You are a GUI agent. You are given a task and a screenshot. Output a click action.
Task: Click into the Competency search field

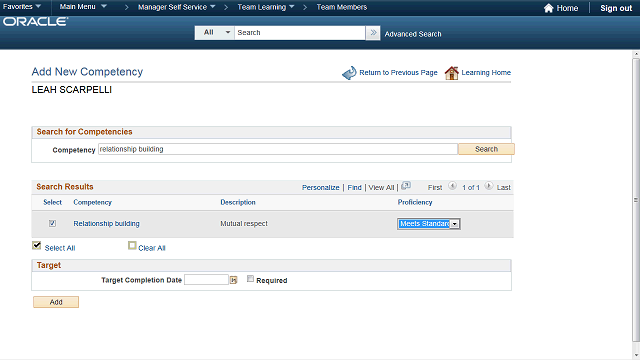point(278,149)
